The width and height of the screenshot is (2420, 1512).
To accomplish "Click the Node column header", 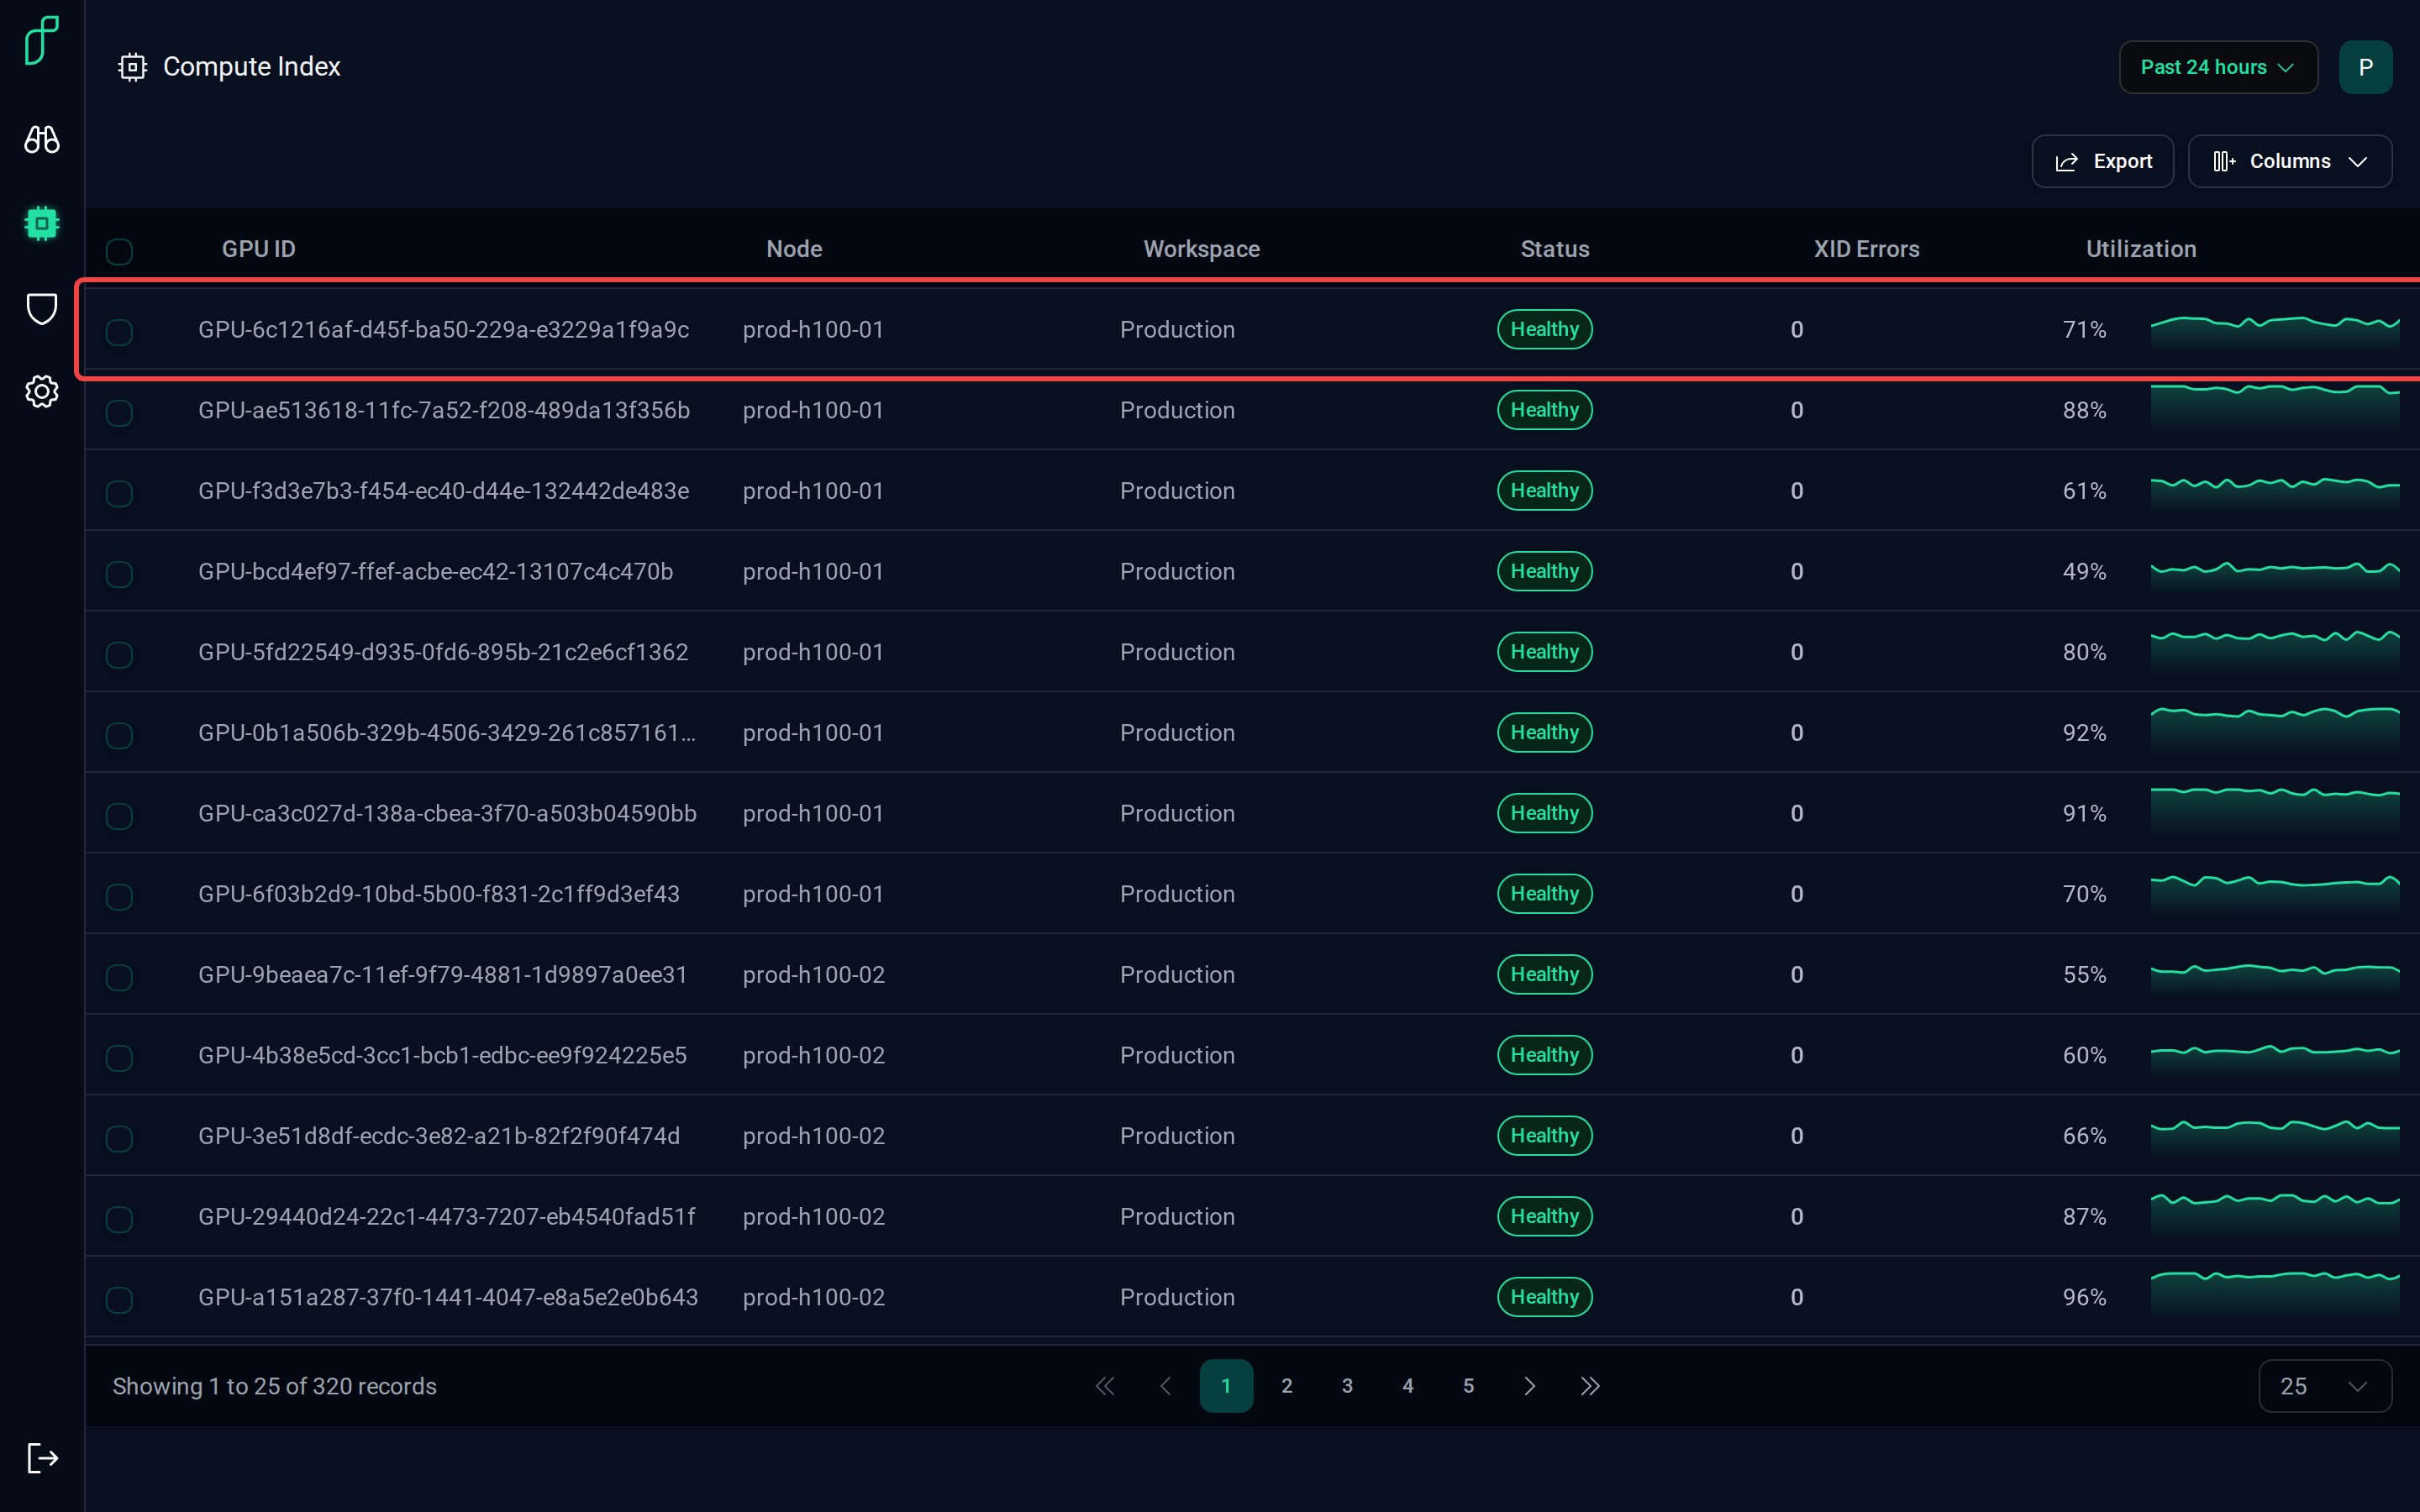I will (x=794, y=249).
